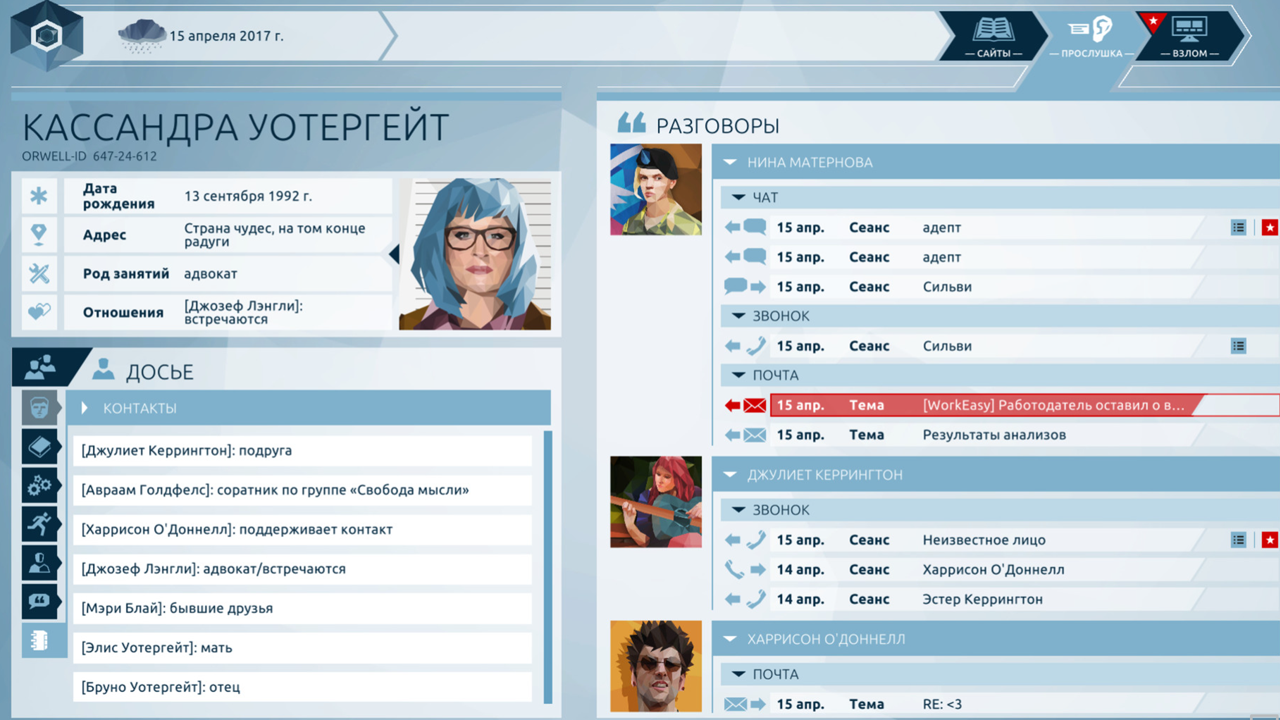
Task: Open the notebook icon in dossier sidebar
Action: pos(41,641)
